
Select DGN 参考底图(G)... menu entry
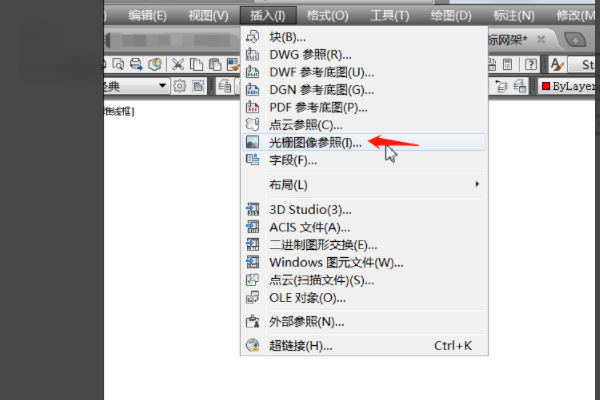[x=364, y=90]
